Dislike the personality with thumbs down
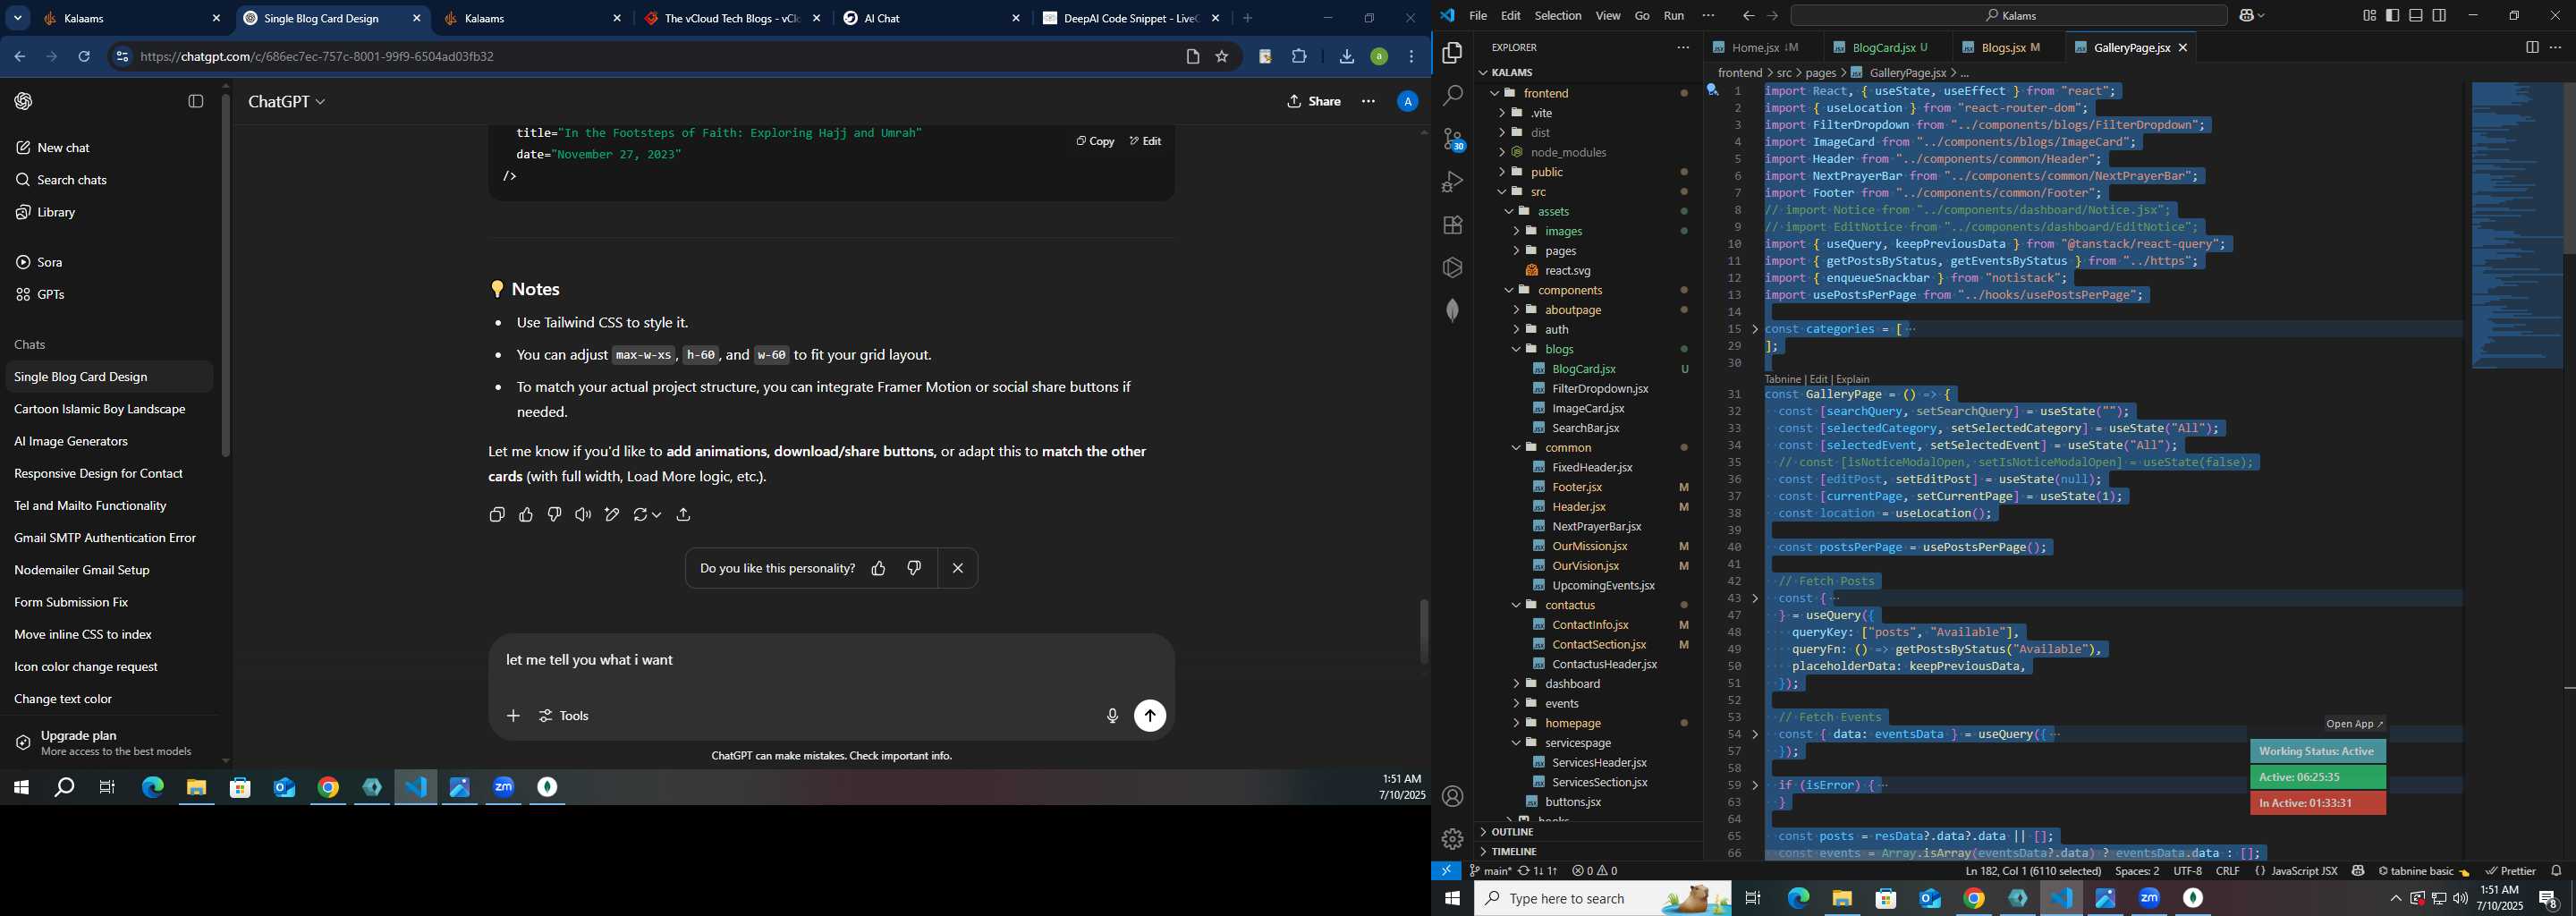 (x=913, y=568)
